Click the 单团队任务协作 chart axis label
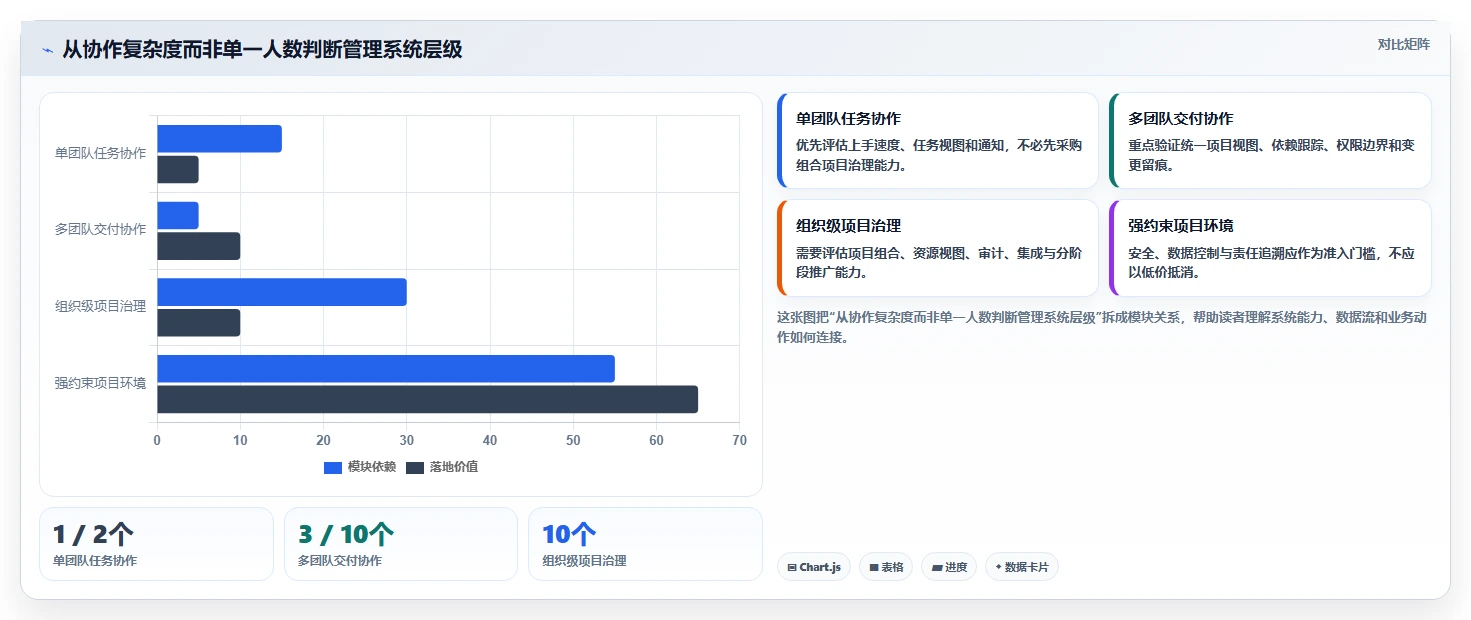 coord(100,153)
